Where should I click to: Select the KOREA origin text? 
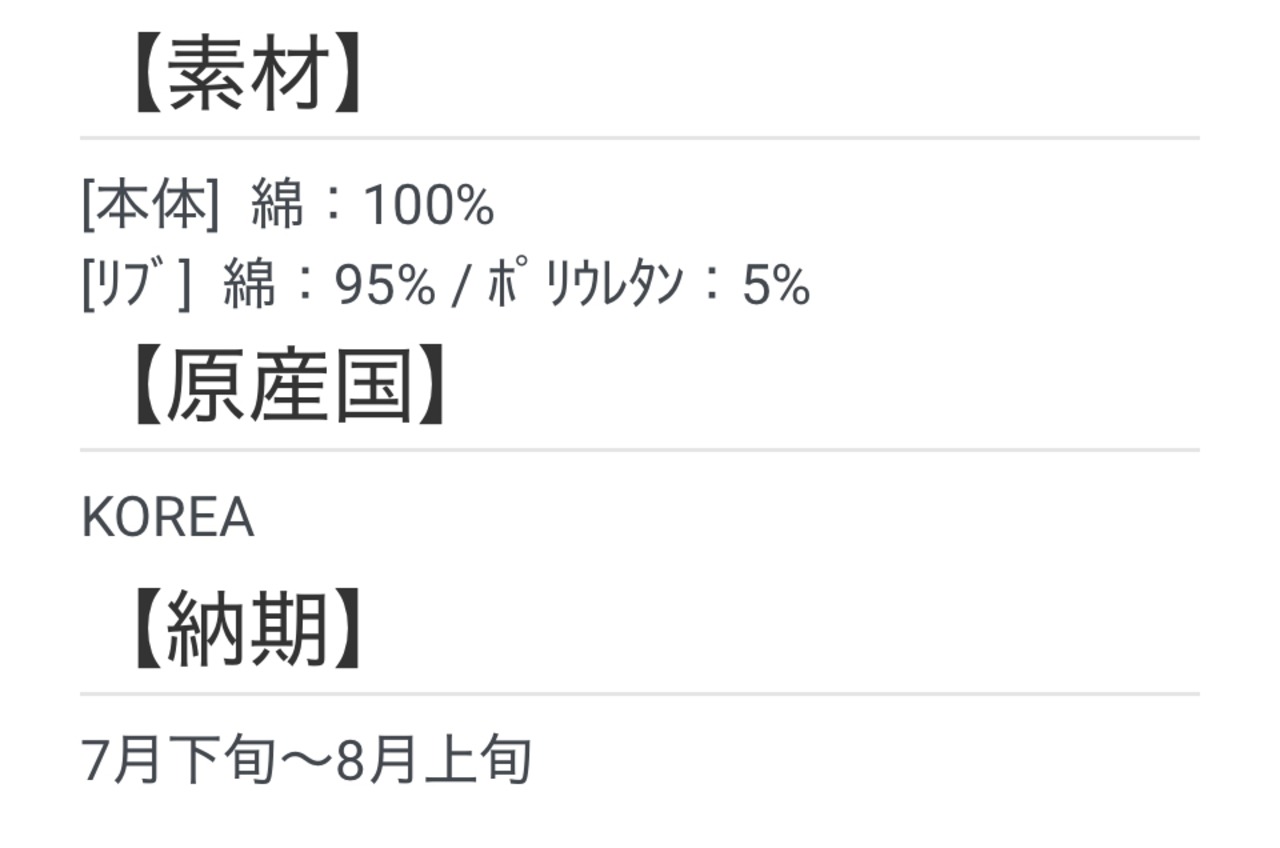coord(167,518)
